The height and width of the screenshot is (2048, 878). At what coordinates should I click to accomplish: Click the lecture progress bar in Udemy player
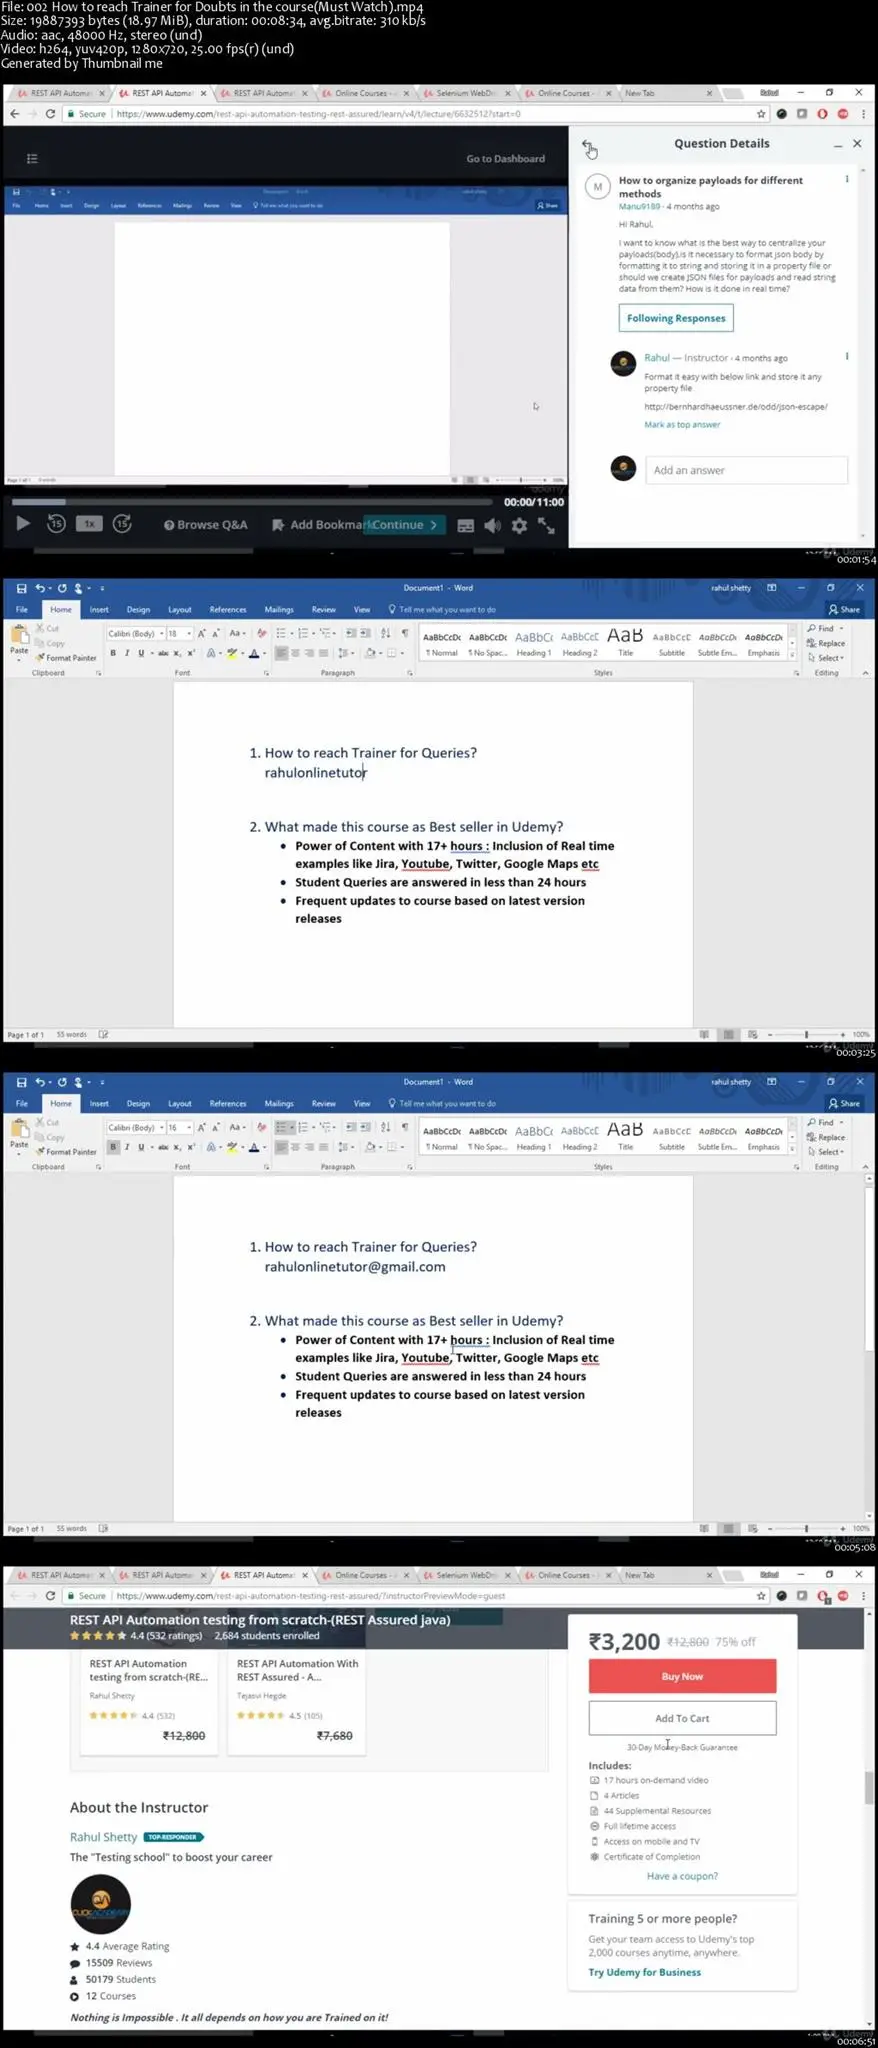[x=251, y=502]
